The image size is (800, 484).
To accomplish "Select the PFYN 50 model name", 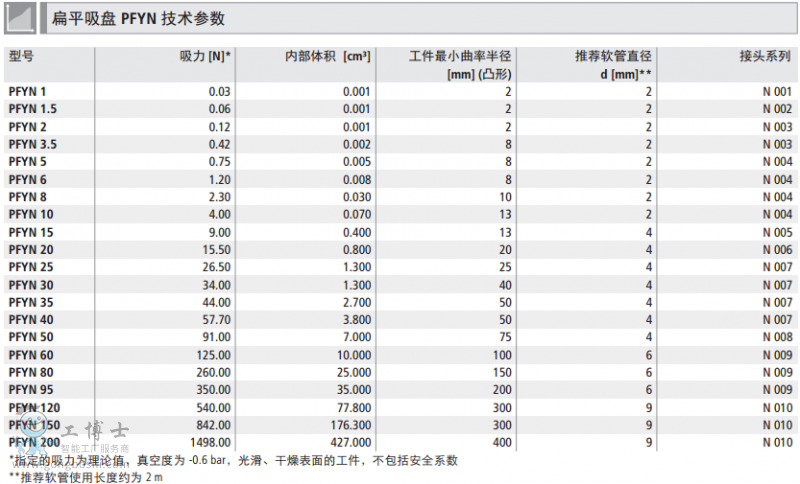I will 31,338.
